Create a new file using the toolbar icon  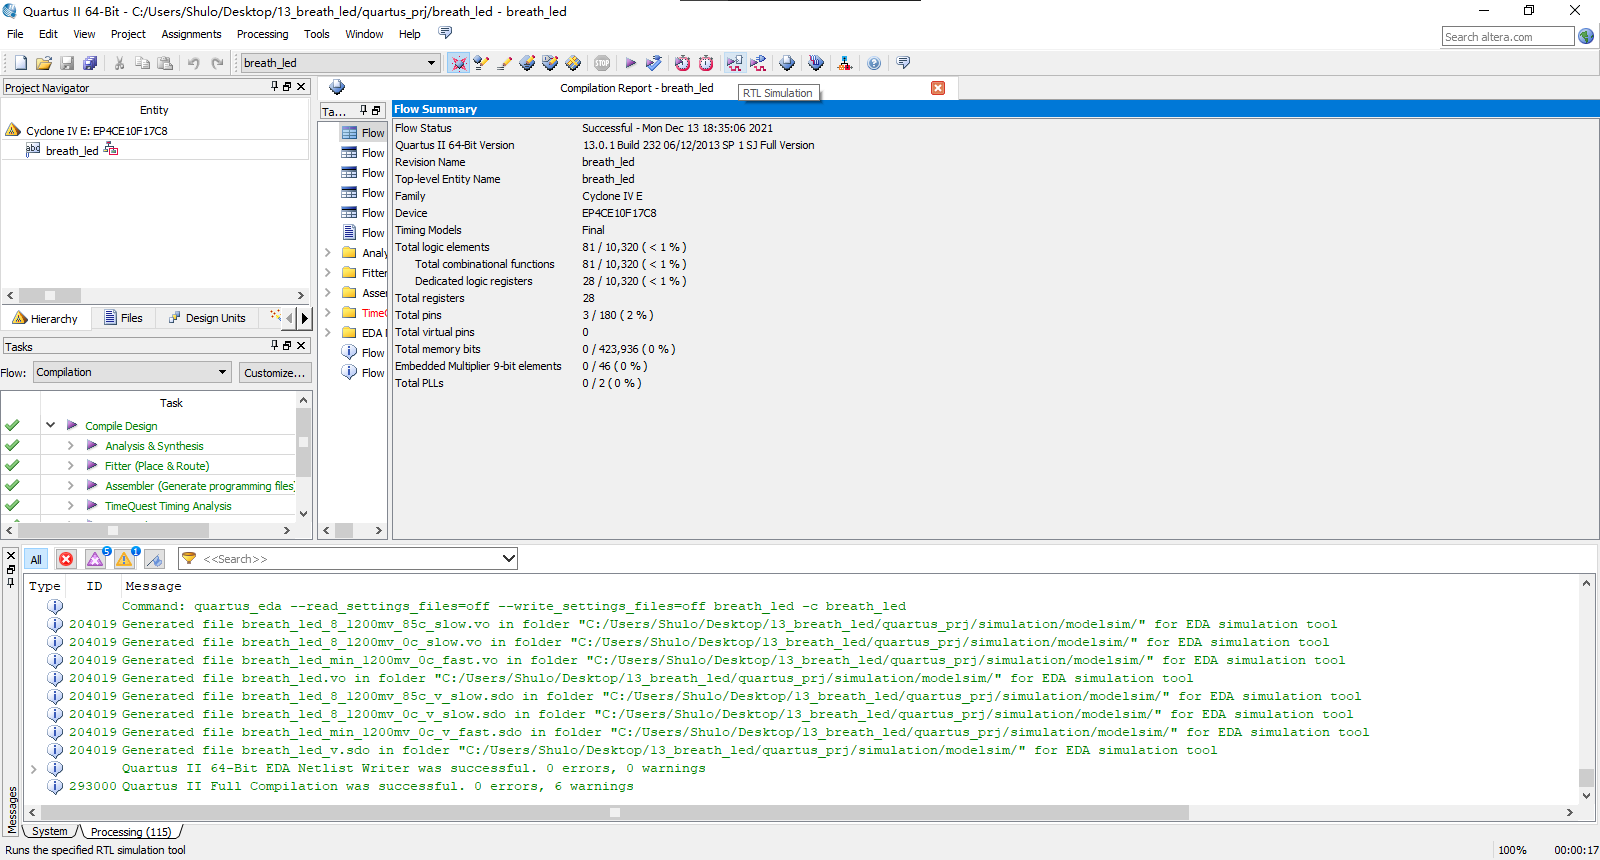[x=20, y=63]
